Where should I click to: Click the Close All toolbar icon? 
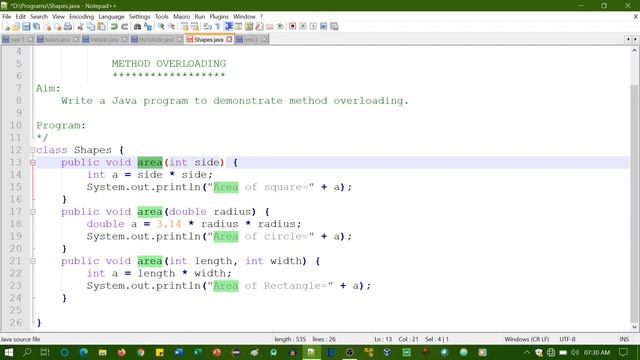click(58, 27)
